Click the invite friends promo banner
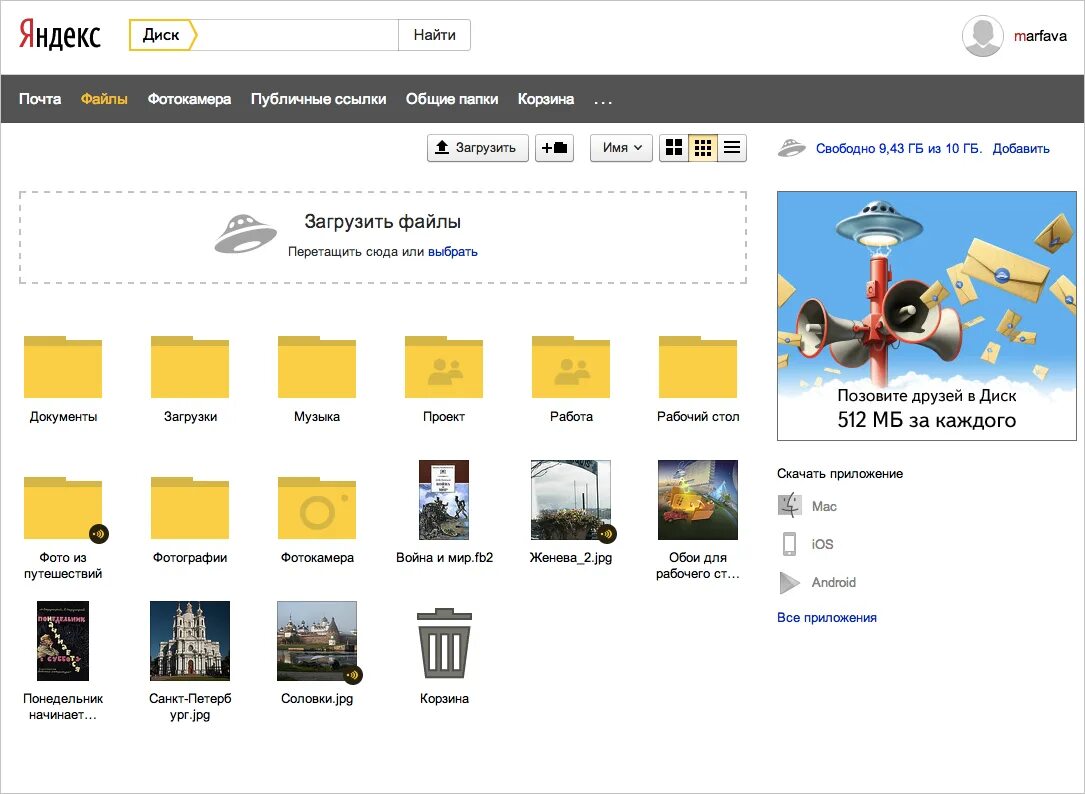Image resolution: width=1085 pixels, height=794 pixels. [927, 316]
